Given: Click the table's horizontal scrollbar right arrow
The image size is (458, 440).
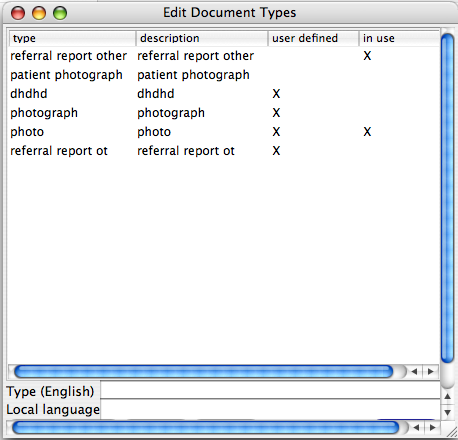Looking at the screenshot, I should [431, 371].
